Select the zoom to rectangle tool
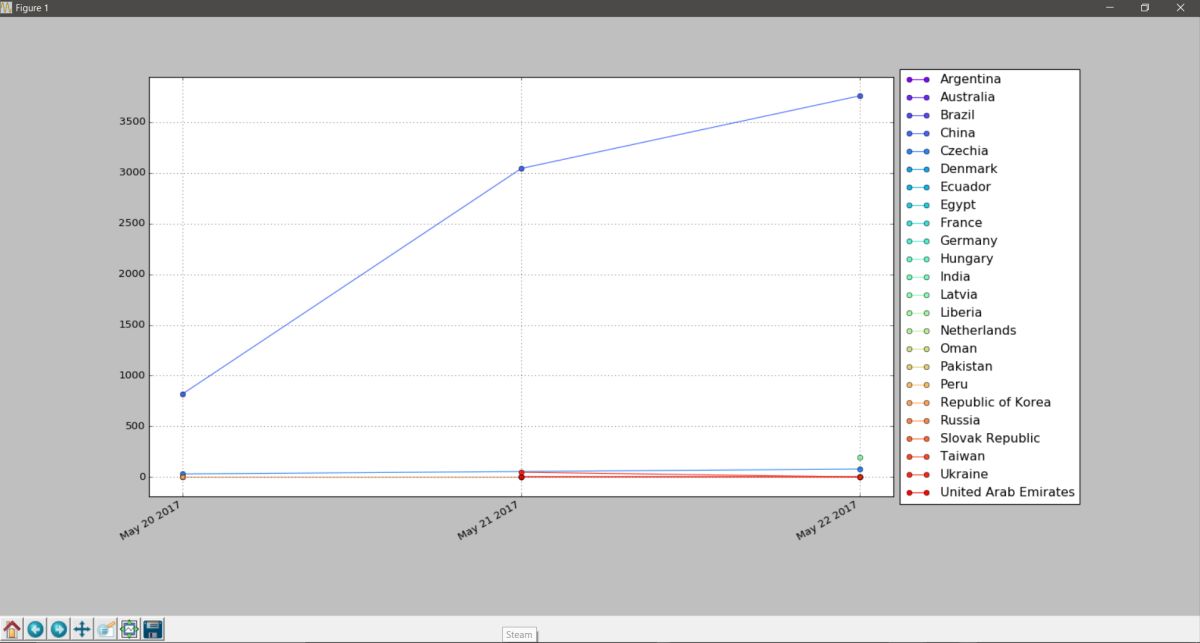 click(x=106, y=629)
